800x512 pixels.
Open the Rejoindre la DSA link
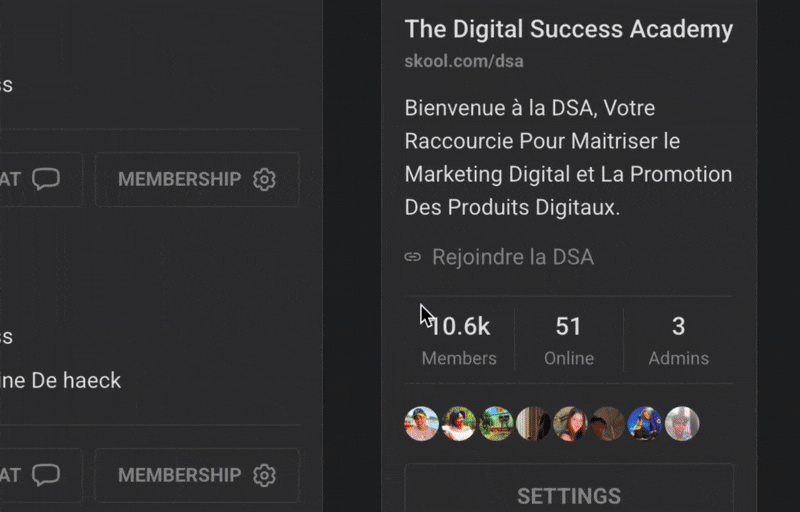coord(512,257)
